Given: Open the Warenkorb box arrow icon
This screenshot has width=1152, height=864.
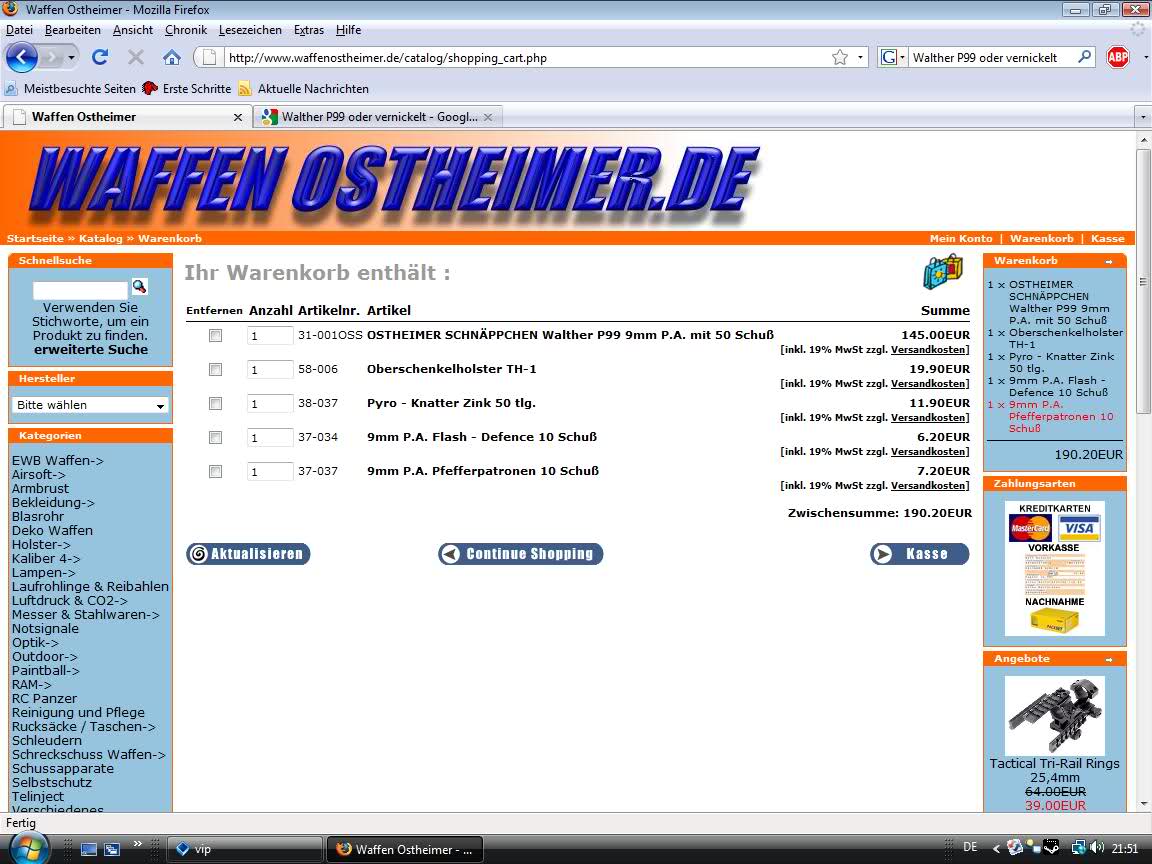Looking at the screenshot, I should (x=1109, y=262).
